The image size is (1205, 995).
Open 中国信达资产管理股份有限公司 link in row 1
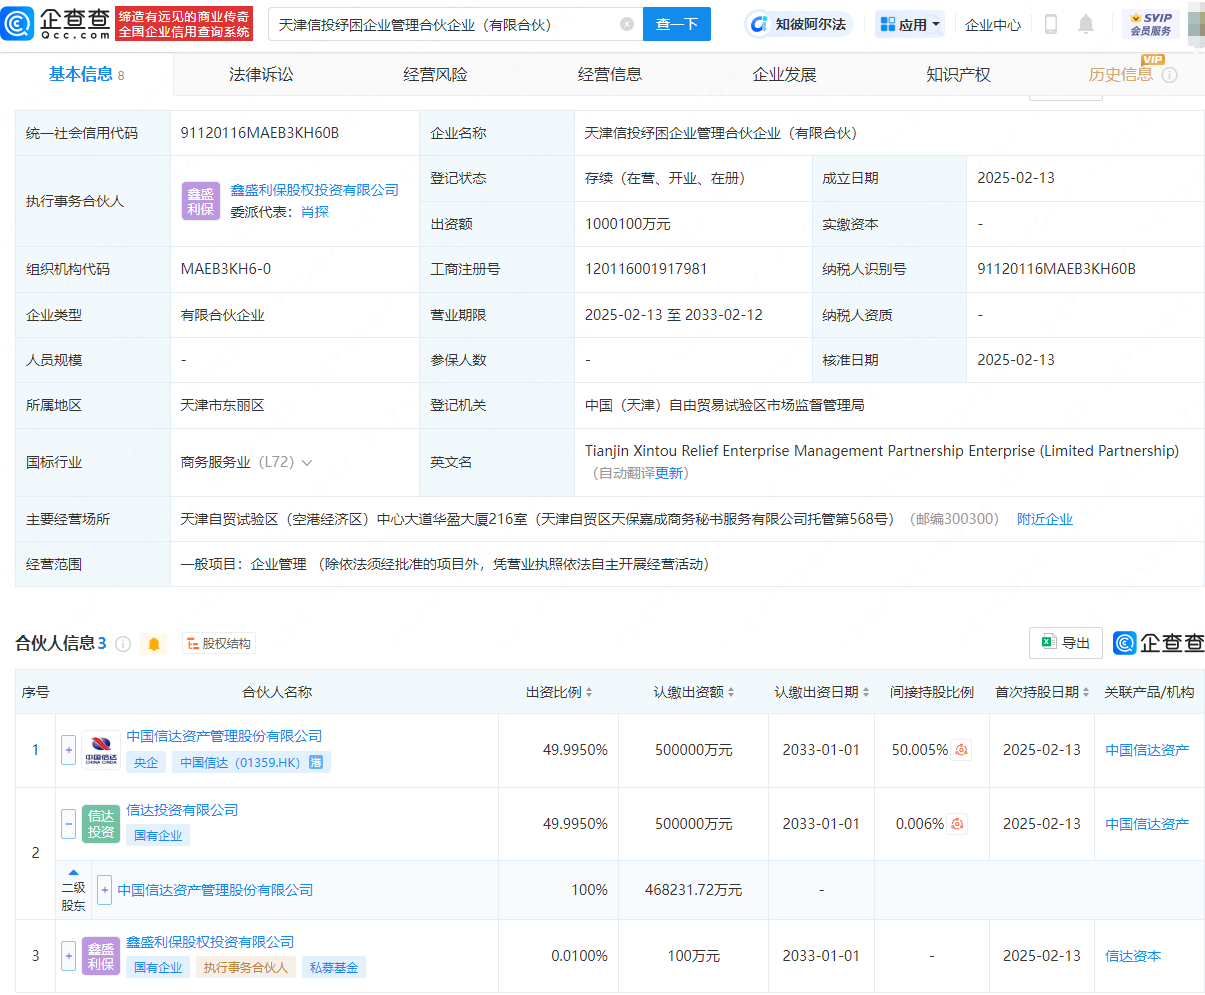(224, 736)
